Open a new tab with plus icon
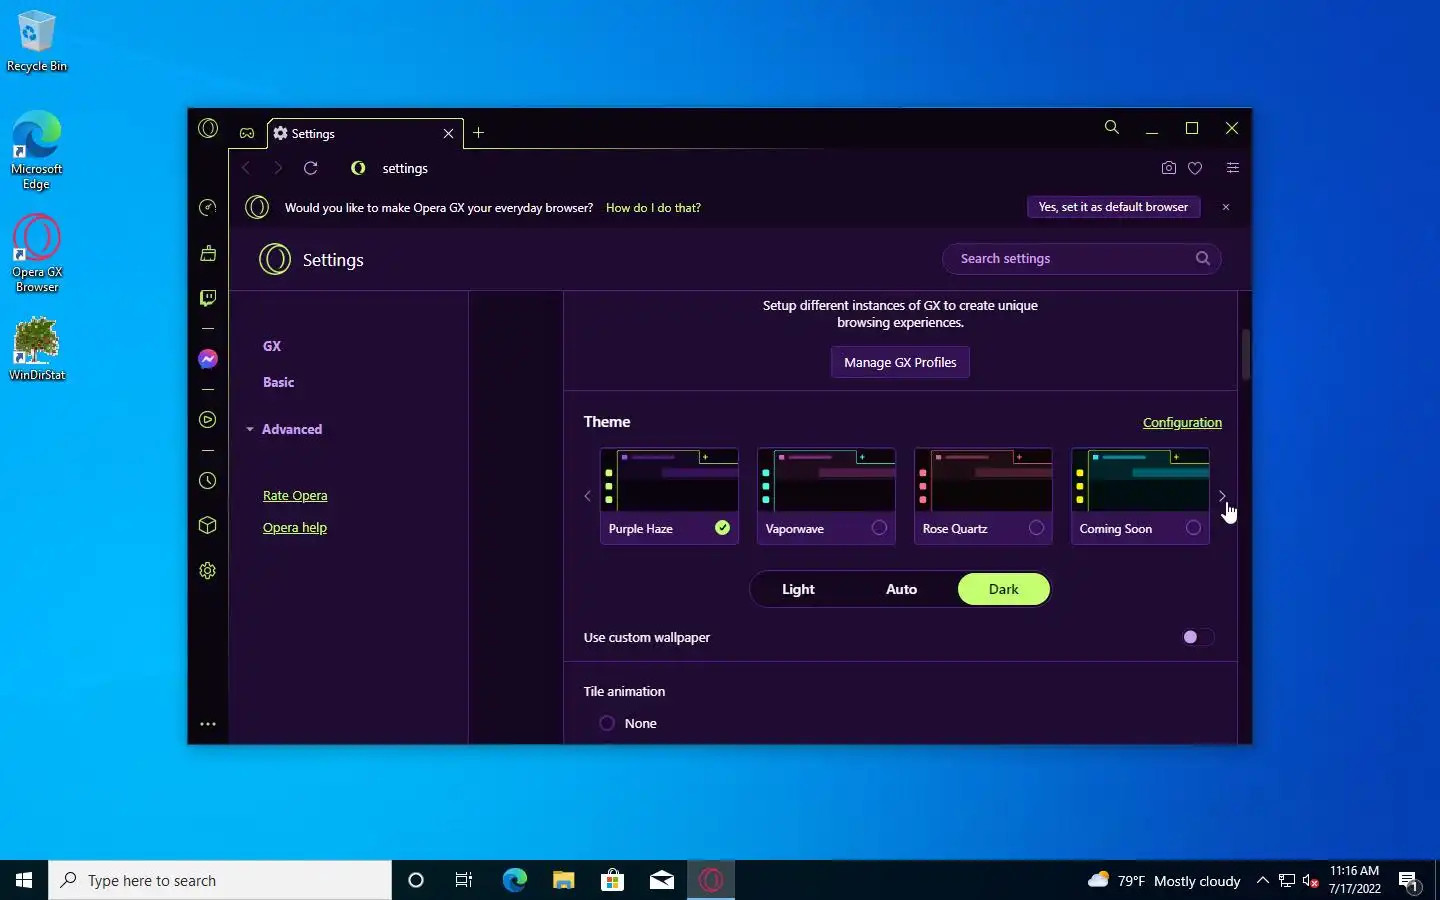The image size is (1440, 900). (479, 133)
